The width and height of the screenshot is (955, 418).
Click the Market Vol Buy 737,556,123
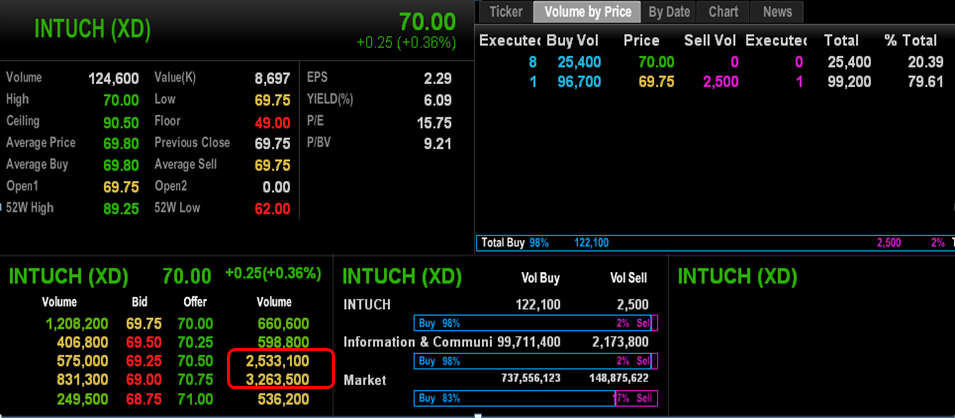pos(529,379)
